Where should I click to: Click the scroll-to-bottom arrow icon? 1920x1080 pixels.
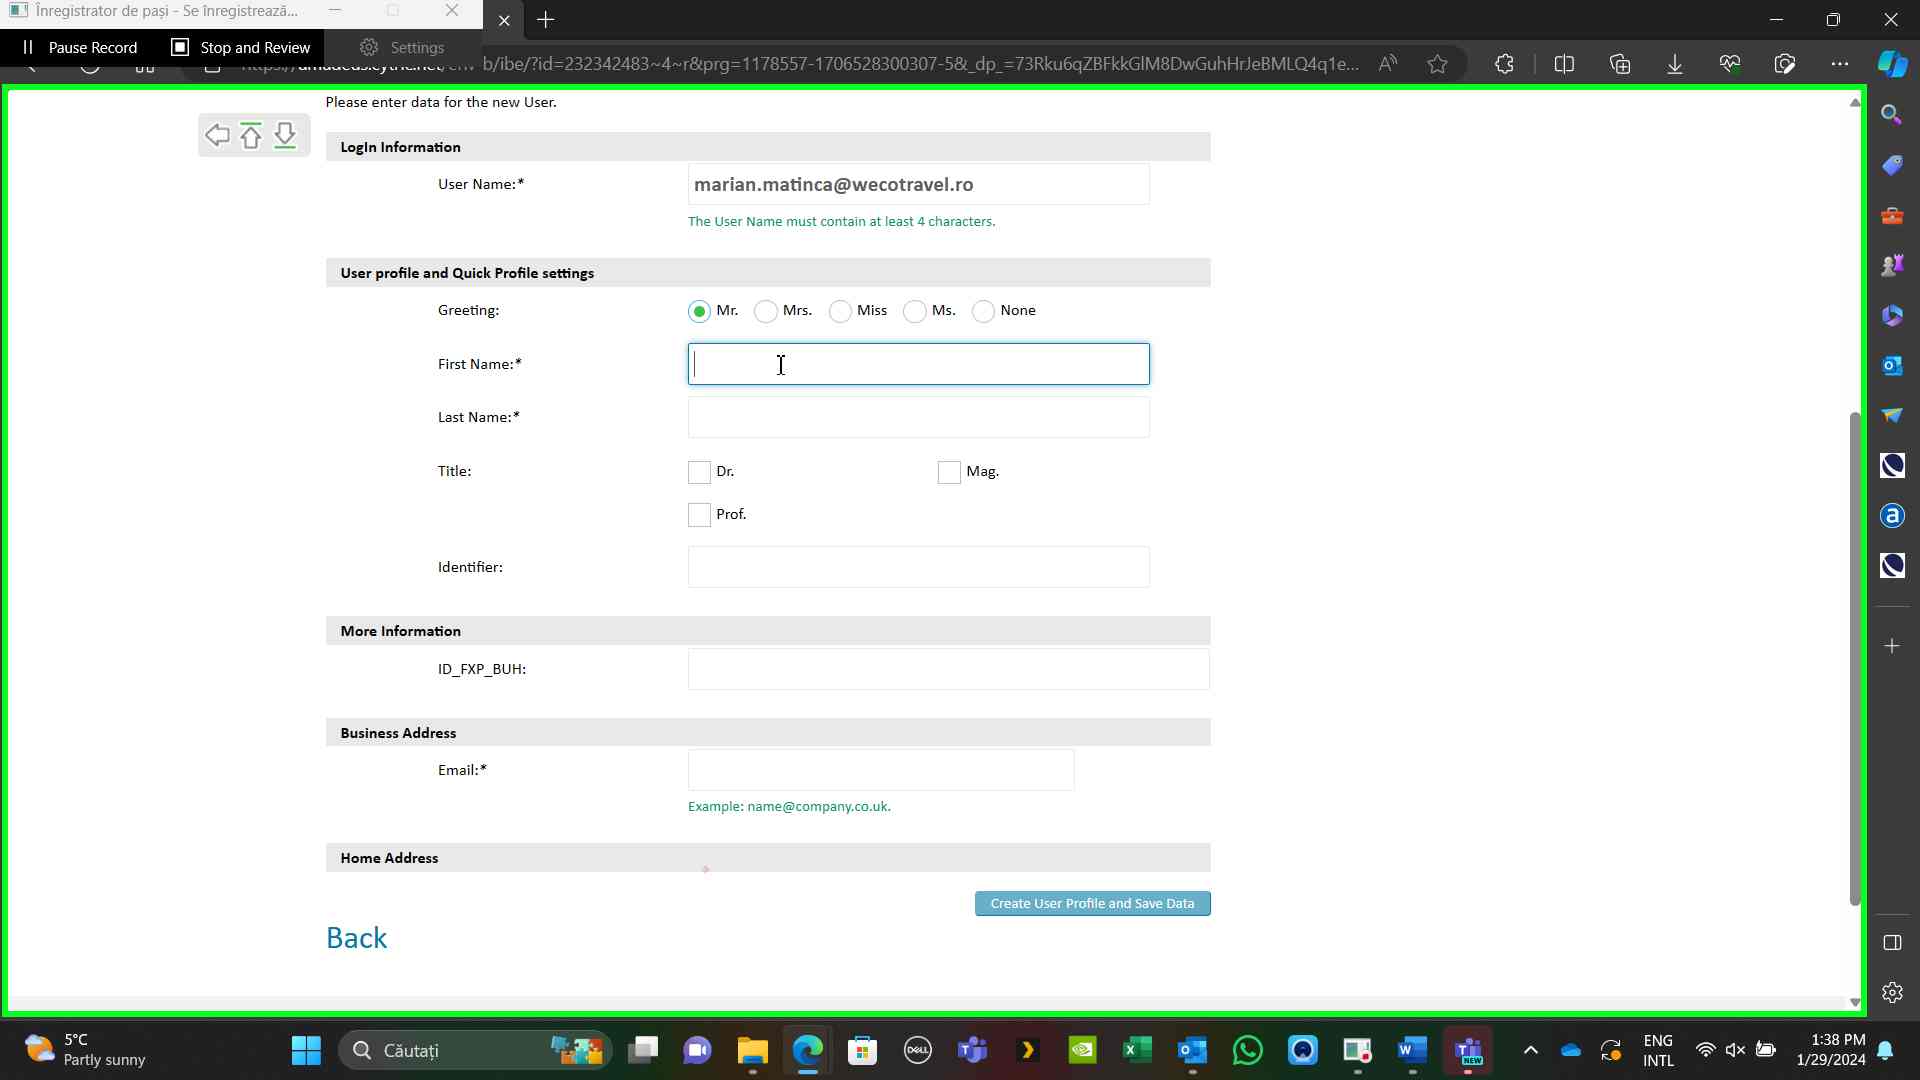tap(285, 135)
